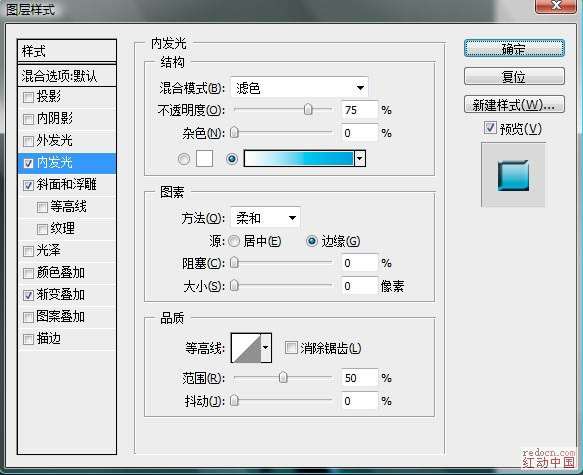
Task: Click the 抖动 jitter value field
Action: click(x=359, y=401)
